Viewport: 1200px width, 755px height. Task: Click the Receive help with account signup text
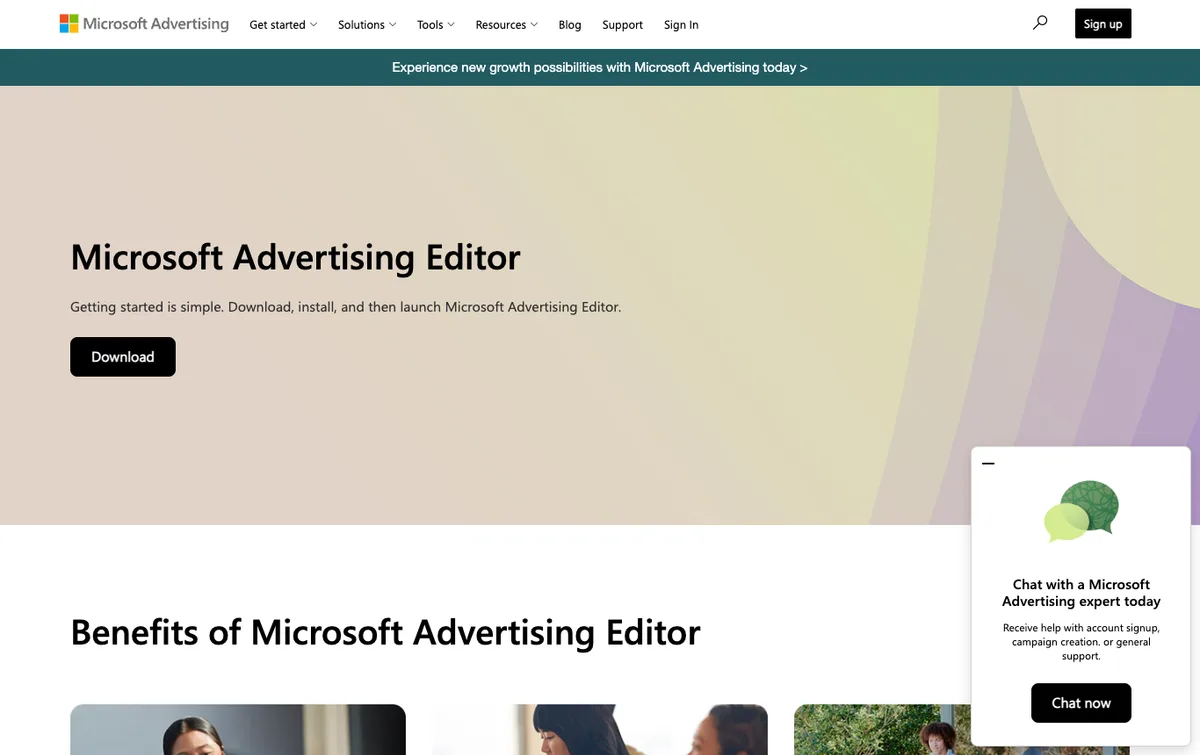pyautogui.click(x=1081, y=642)
